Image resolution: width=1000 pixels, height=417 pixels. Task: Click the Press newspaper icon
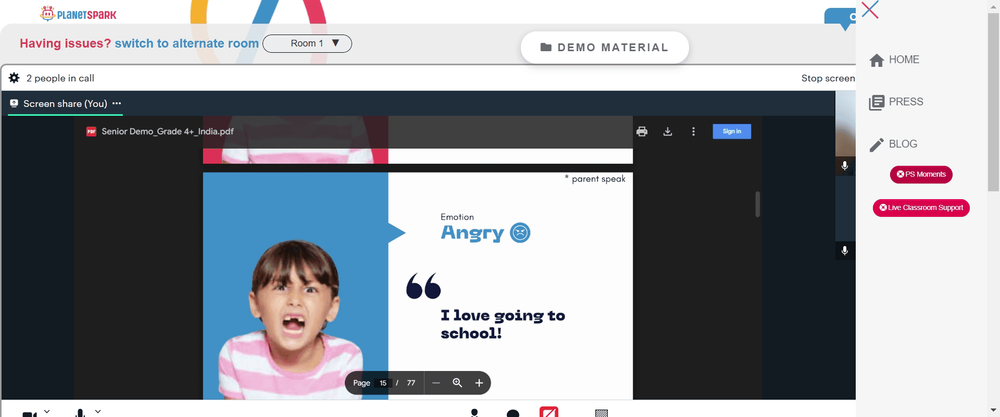[876, 102]
